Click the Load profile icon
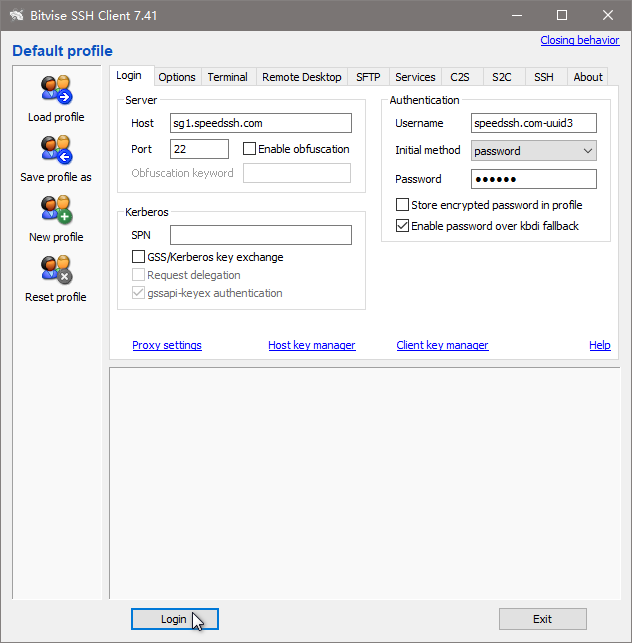The image size is (632, 643). pyautogui.click(x=56, y=89)
